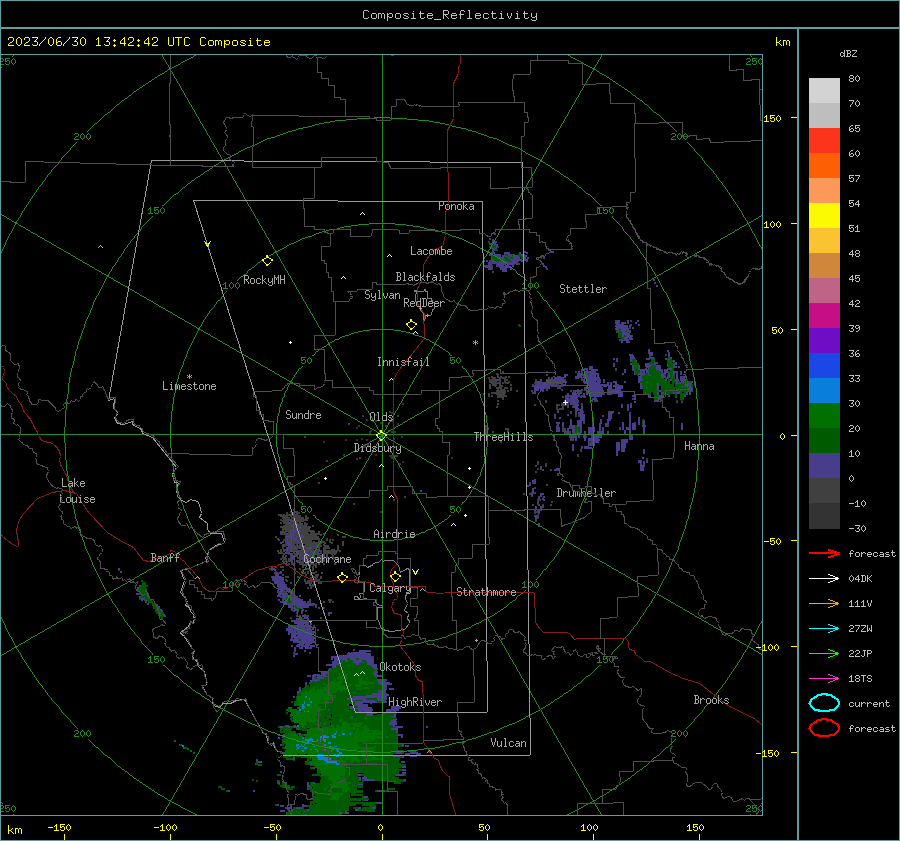Click the Stettler label
This screenshot has width=900, height=841.
pyautogui.click(x=583, y=289)
